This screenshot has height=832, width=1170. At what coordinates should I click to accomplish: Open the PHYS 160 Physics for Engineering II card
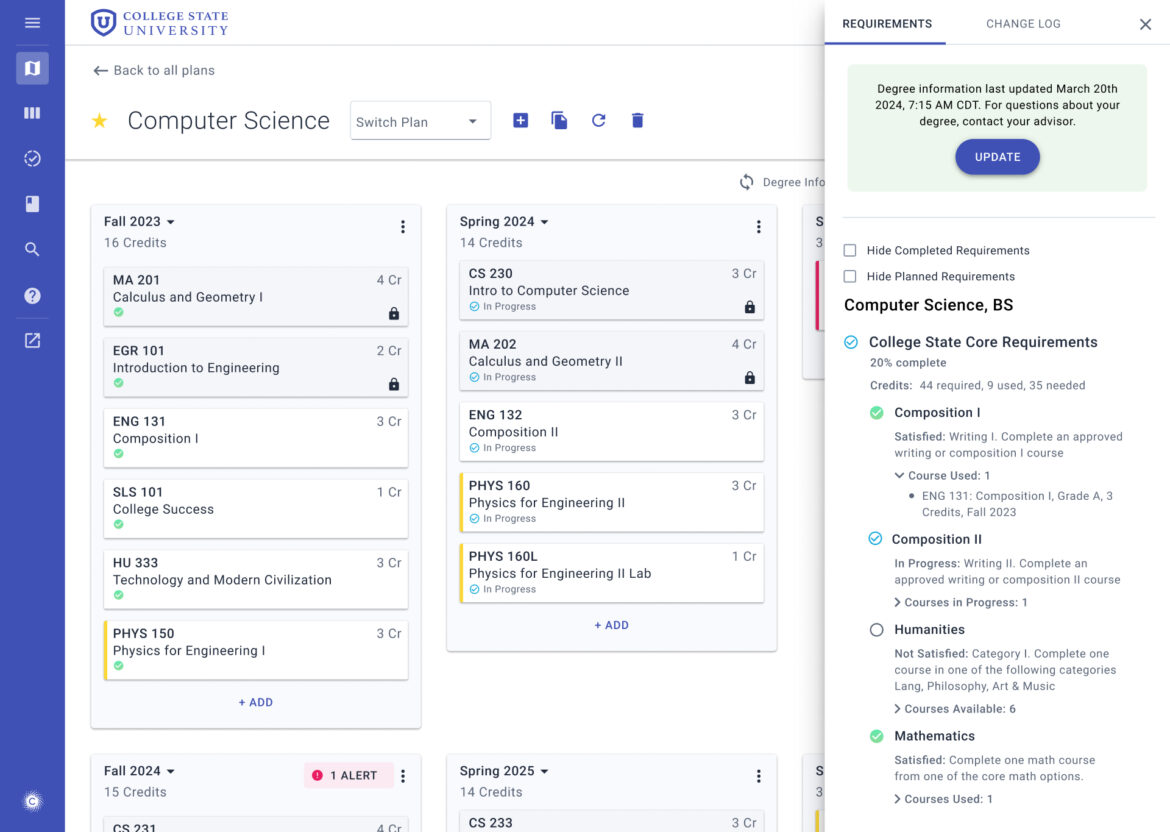pyautogui.click(x=612, y=501)
